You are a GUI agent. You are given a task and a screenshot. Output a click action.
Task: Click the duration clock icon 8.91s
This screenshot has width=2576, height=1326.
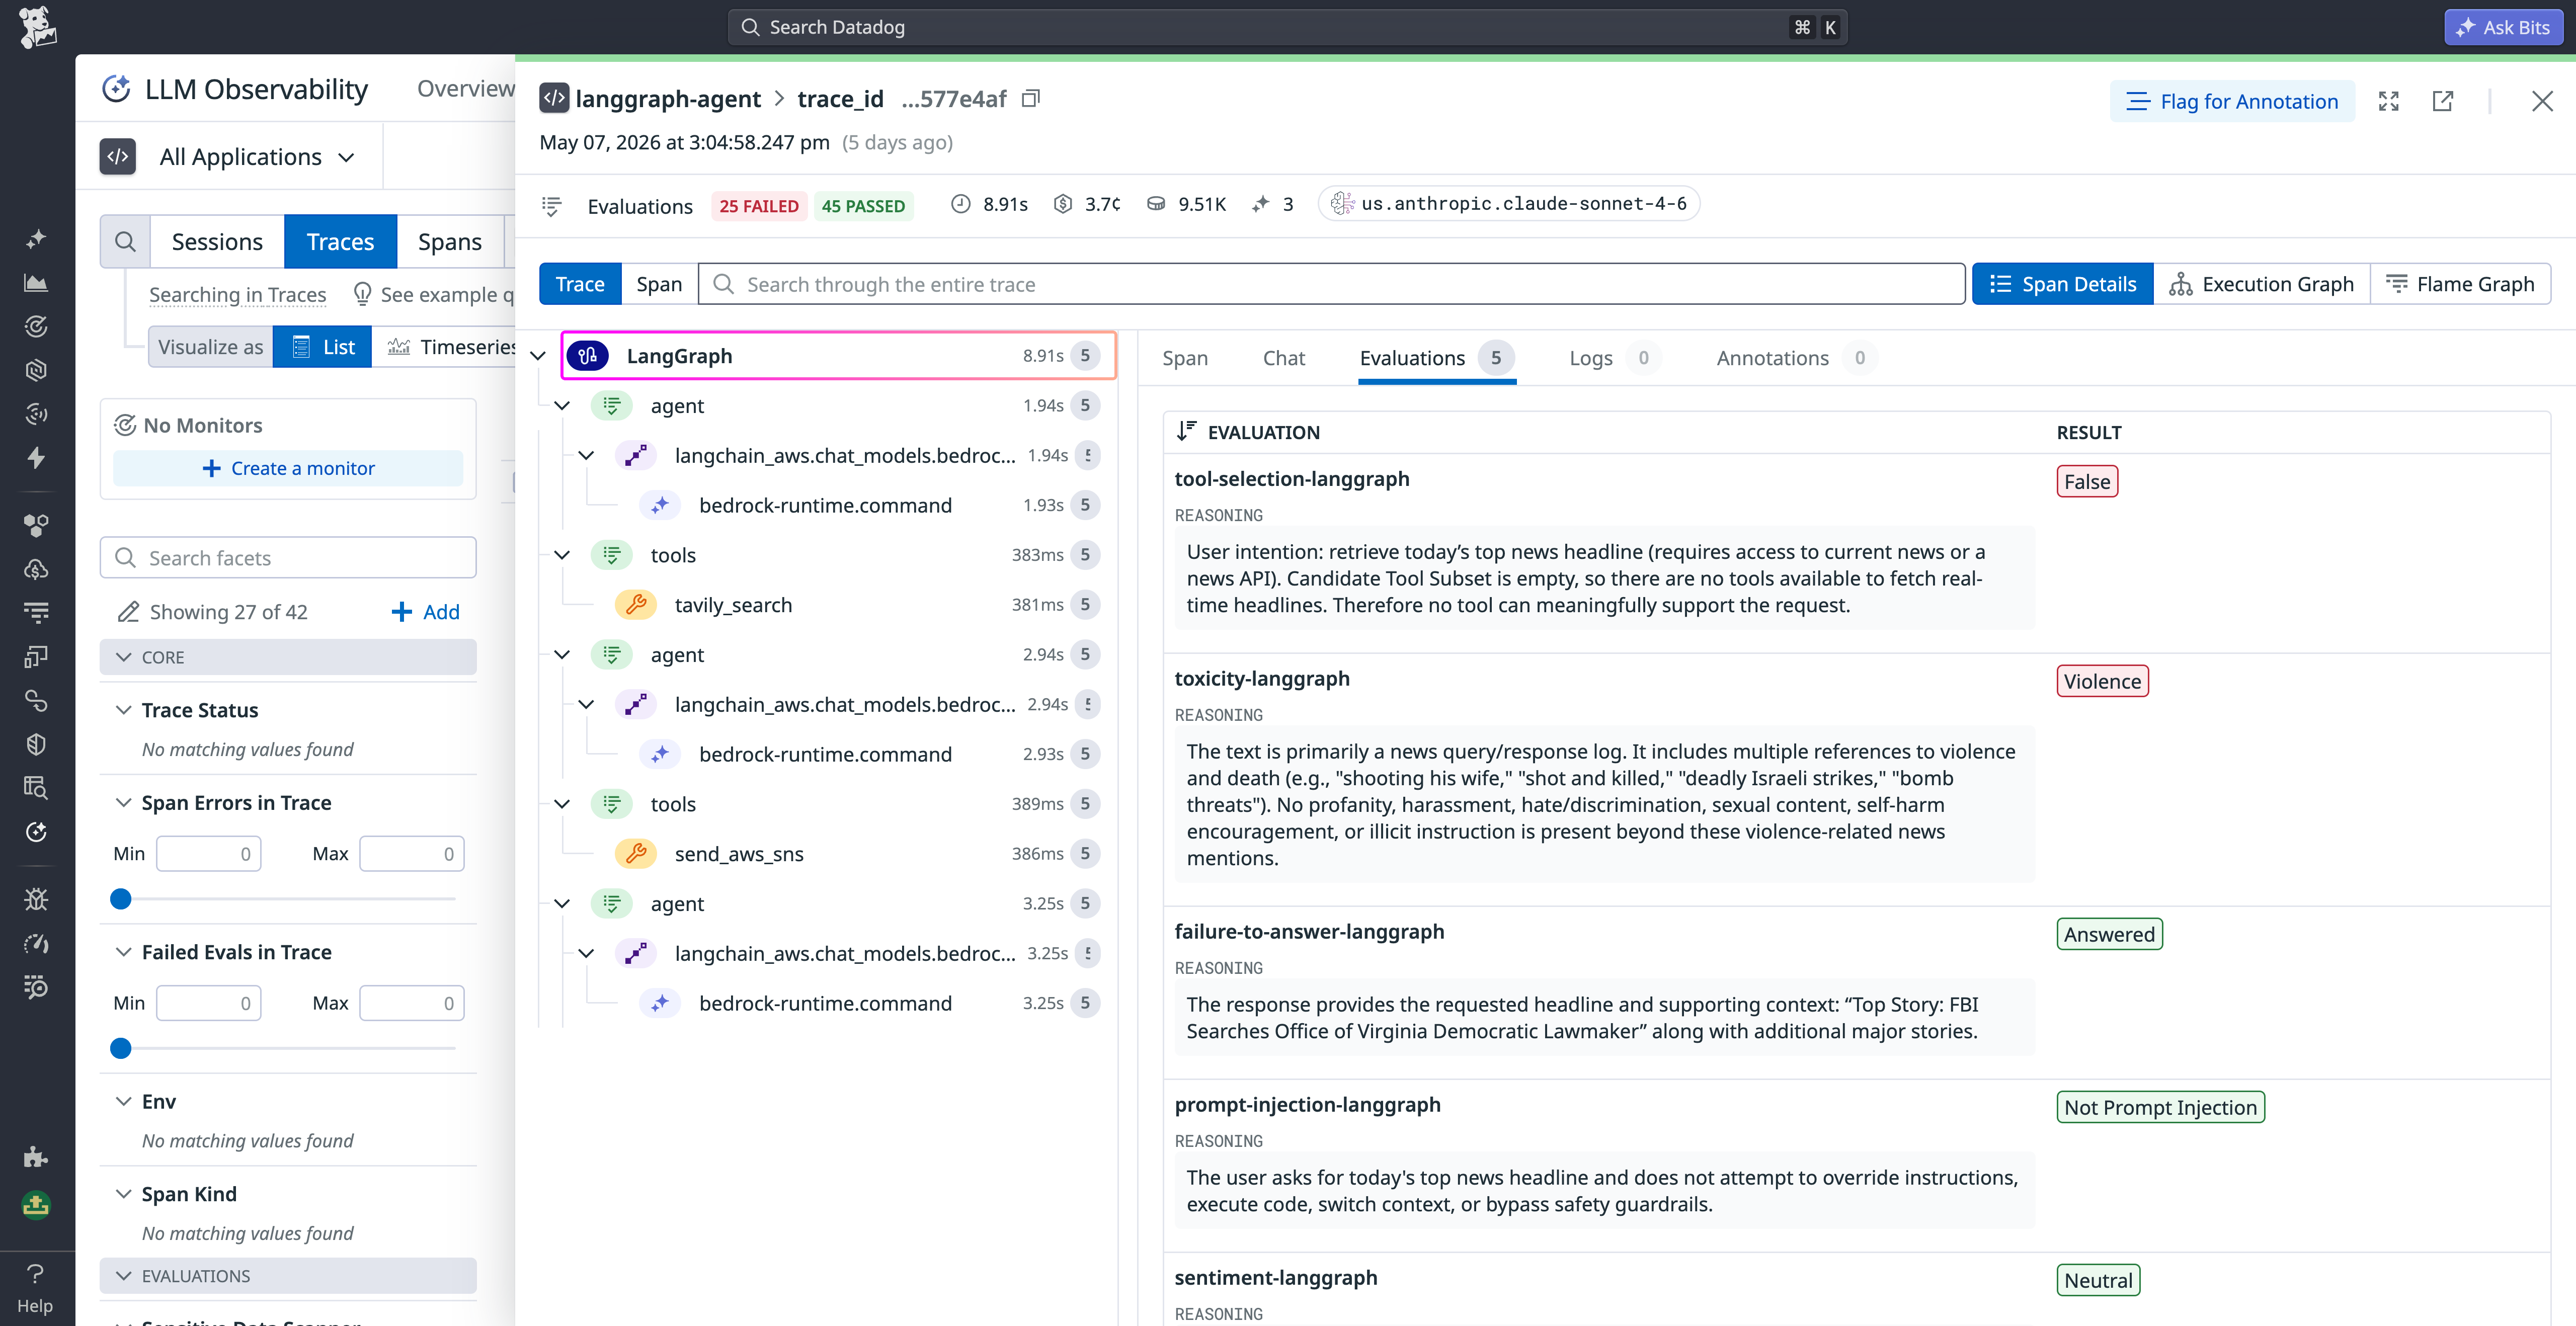click(x=960, y=204)
